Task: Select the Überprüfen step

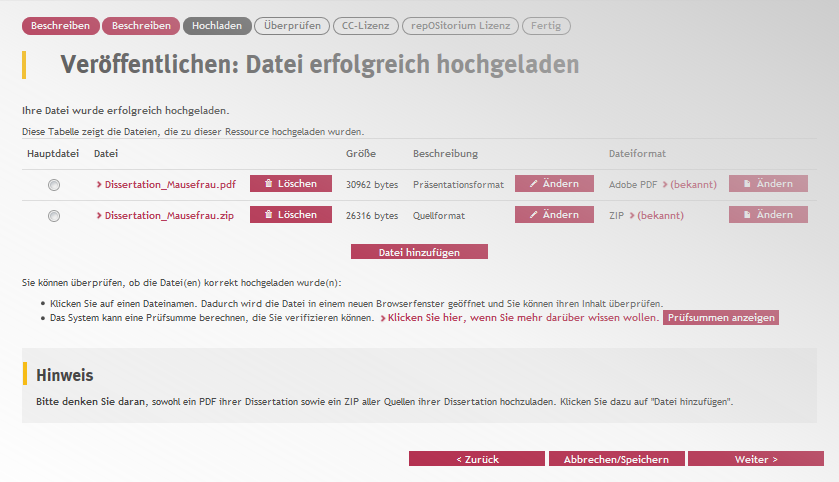Action: pos(292,26)
